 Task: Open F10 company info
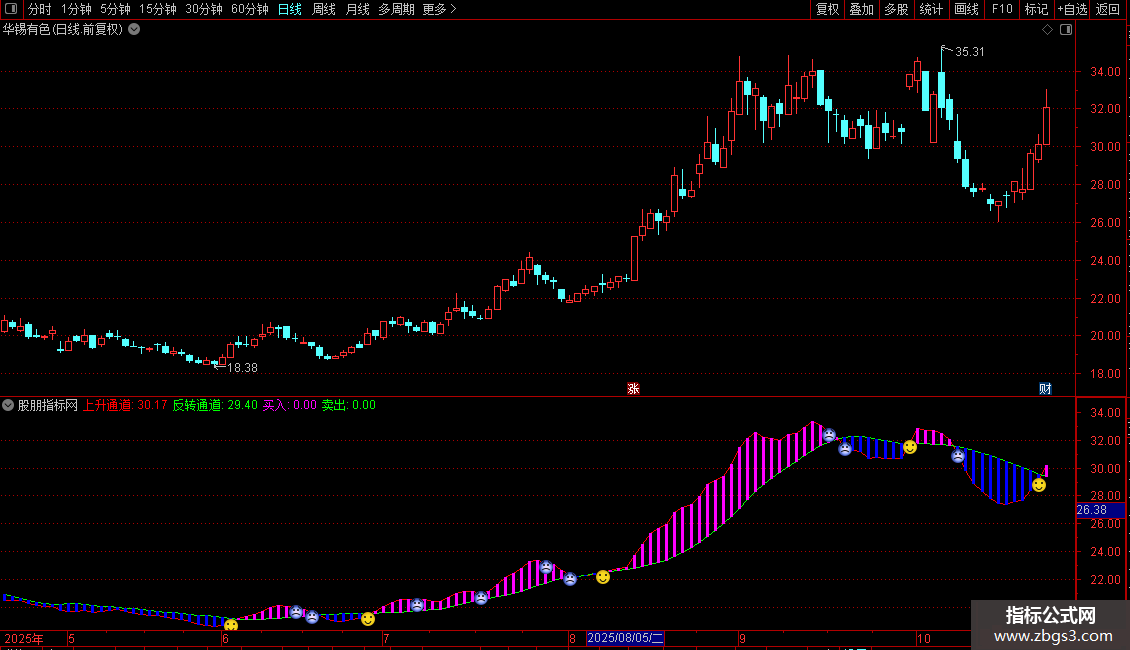[1002, 9]
